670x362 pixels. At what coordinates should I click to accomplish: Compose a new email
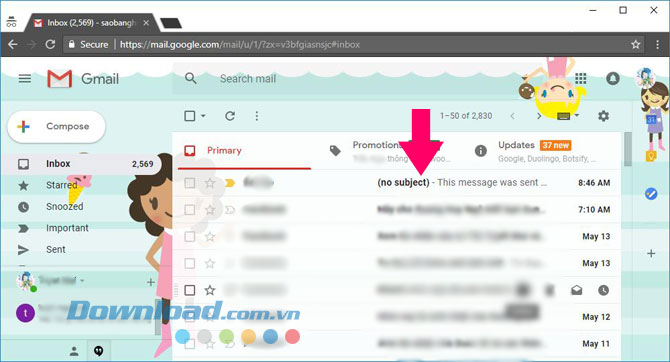(x=56, y=127)
